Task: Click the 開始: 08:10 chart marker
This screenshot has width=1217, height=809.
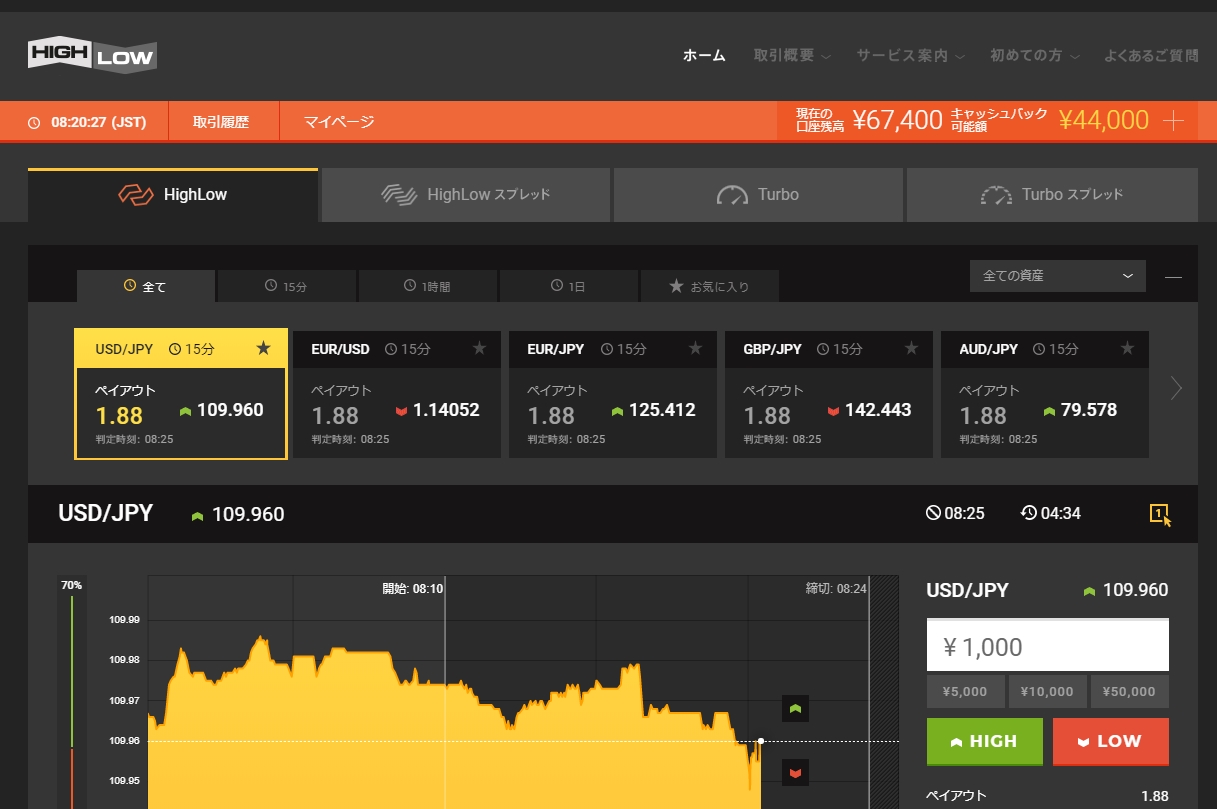Action: [413, 588]
